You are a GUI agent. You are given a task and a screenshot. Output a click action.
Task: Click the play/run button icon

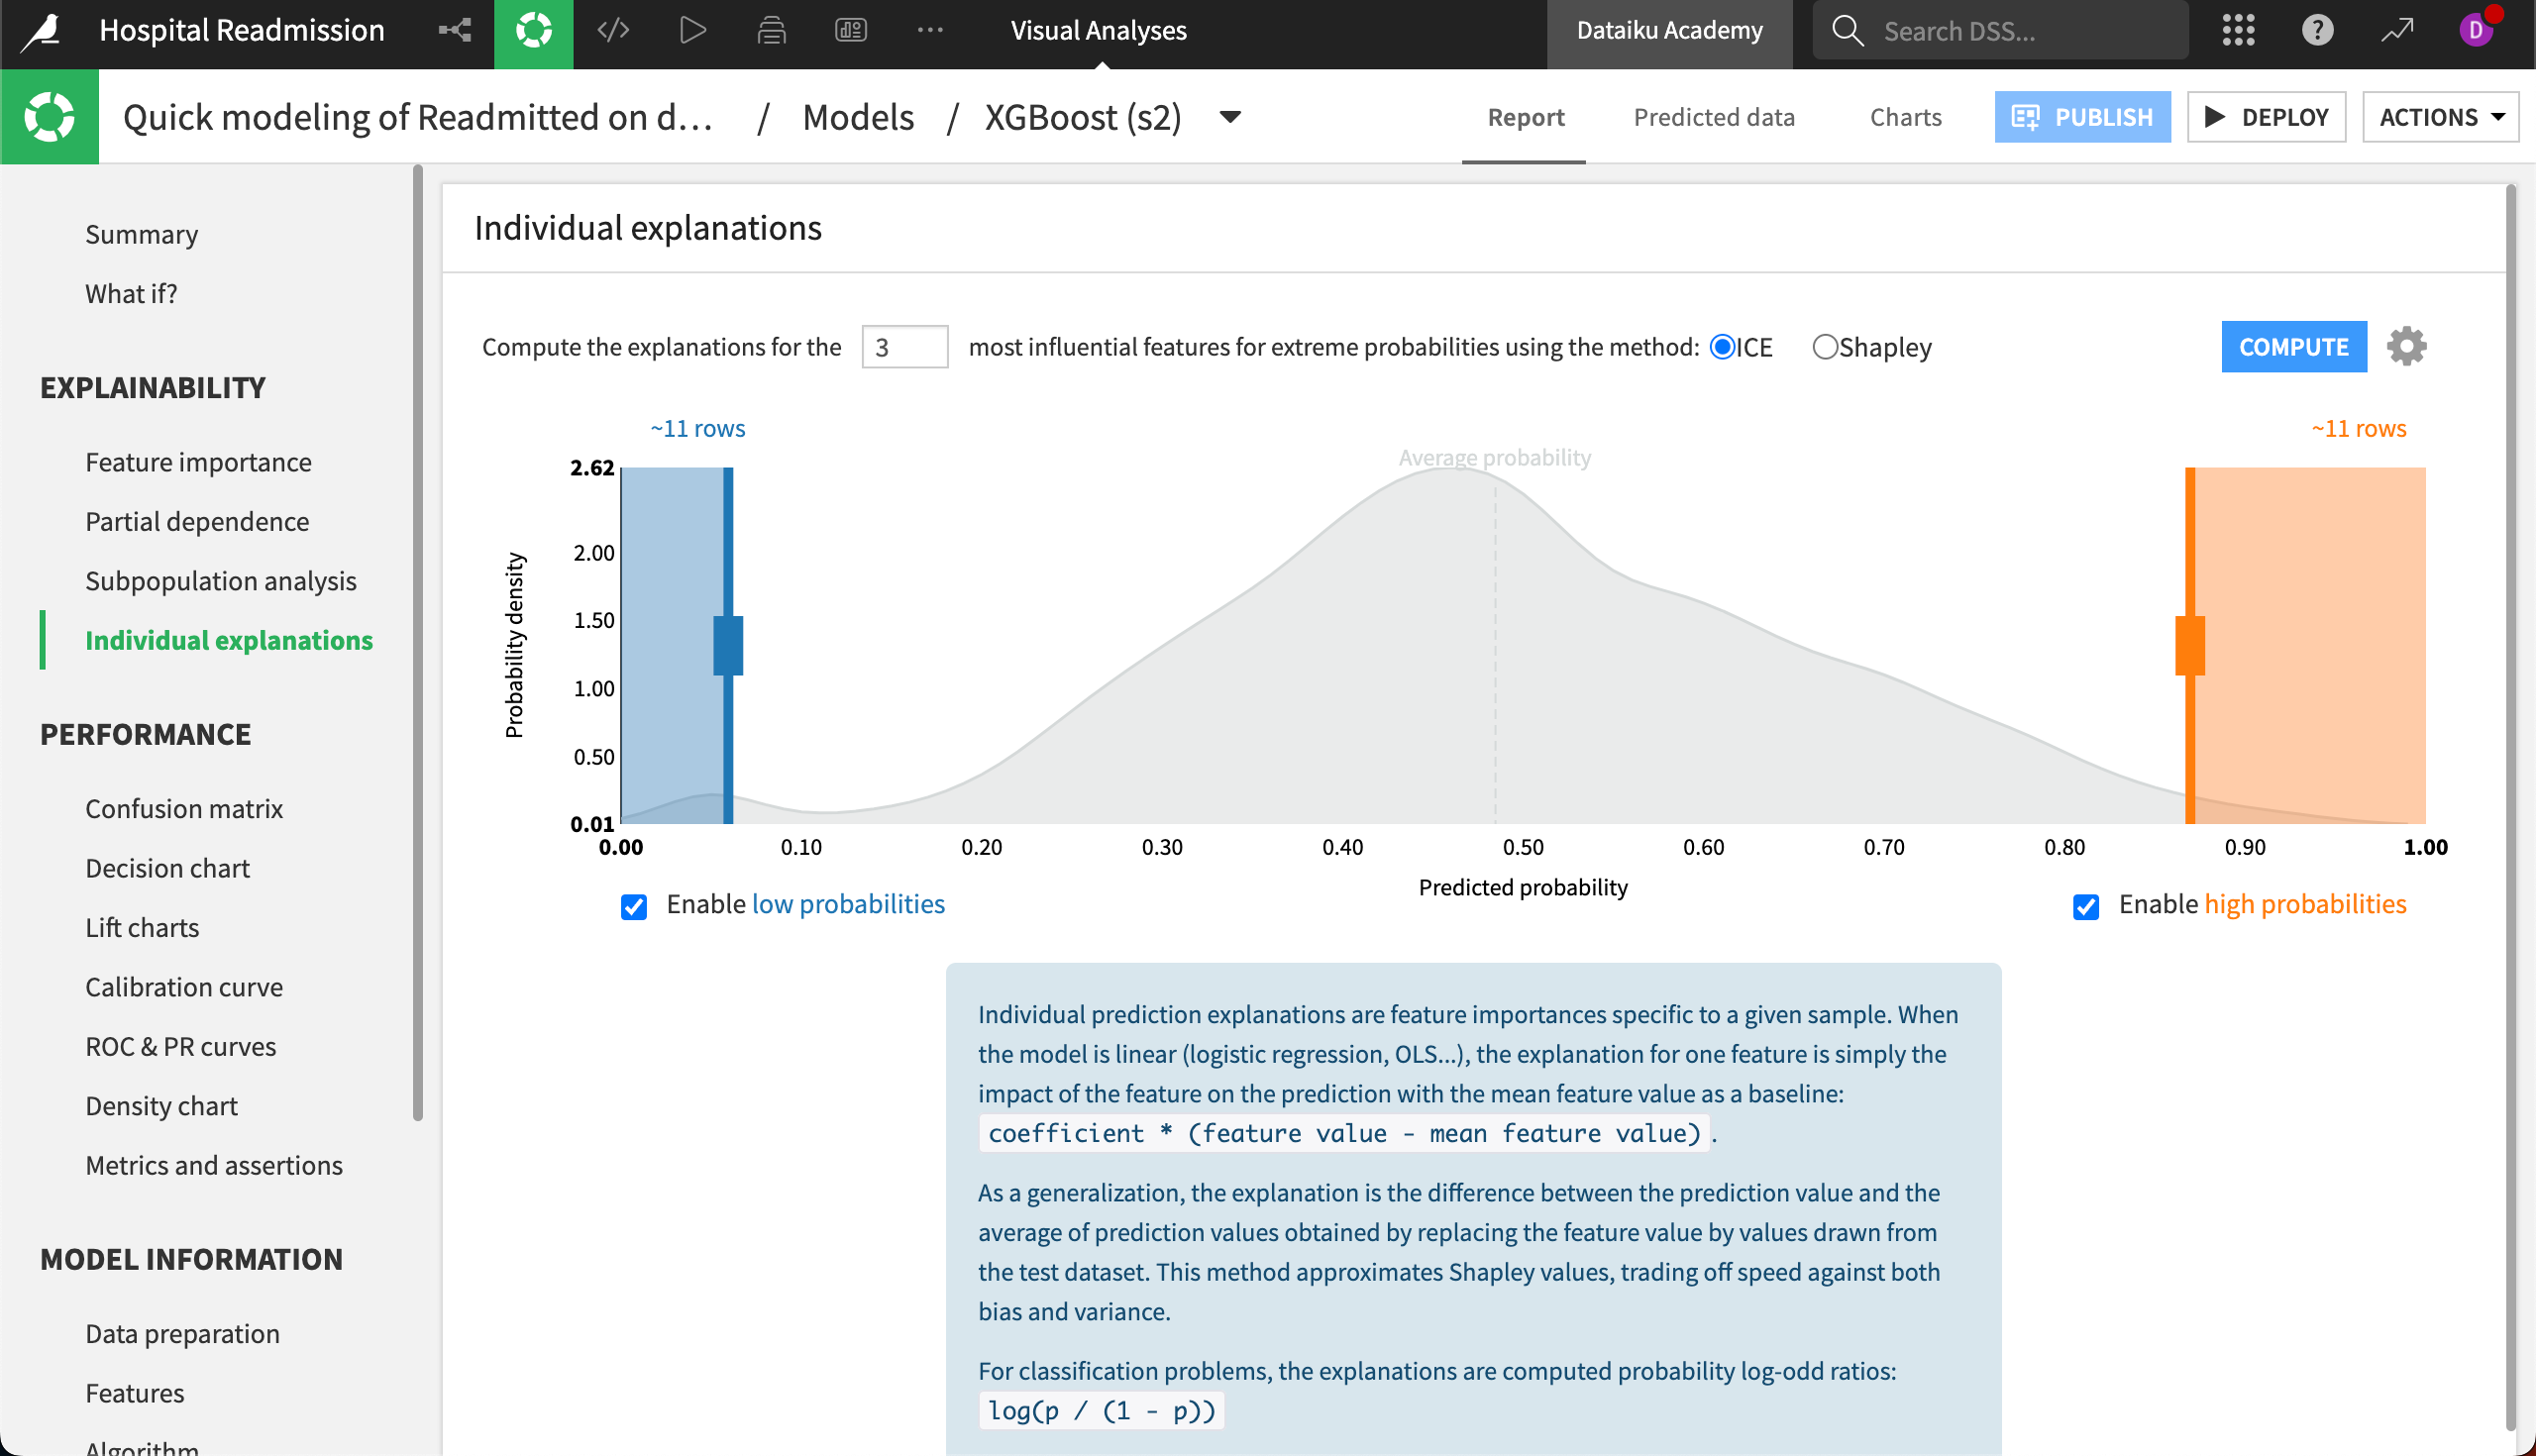pyautogui.click(x=691, y=30)
